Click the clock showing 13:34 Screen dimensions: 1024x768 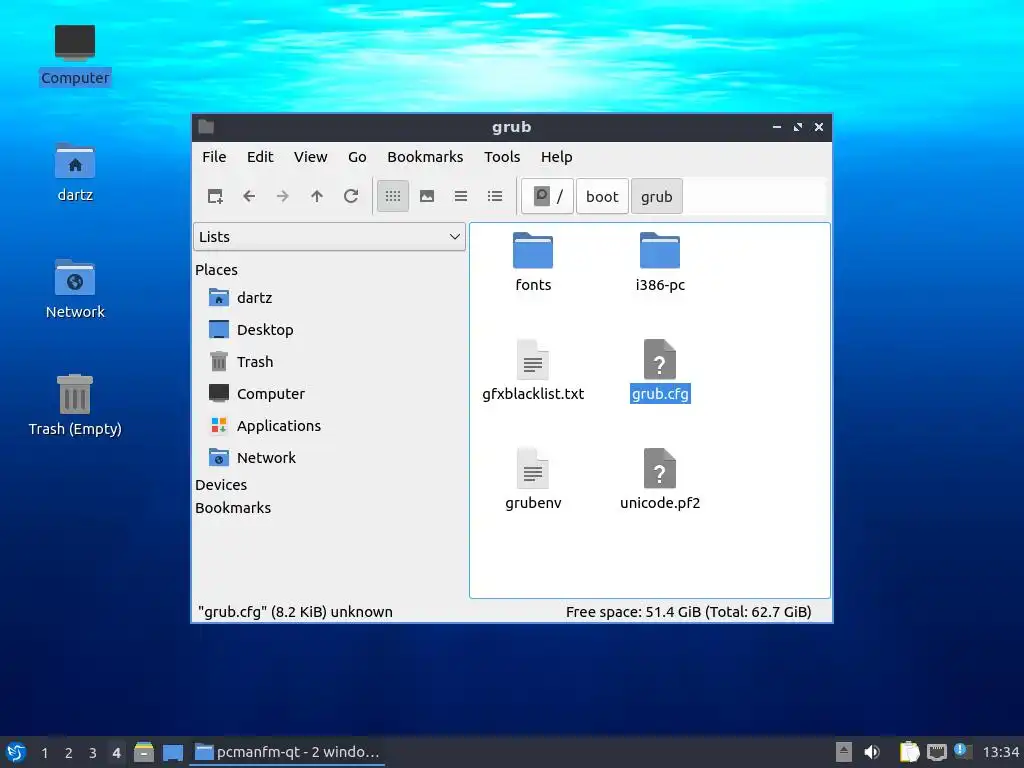coord(1000,752)
